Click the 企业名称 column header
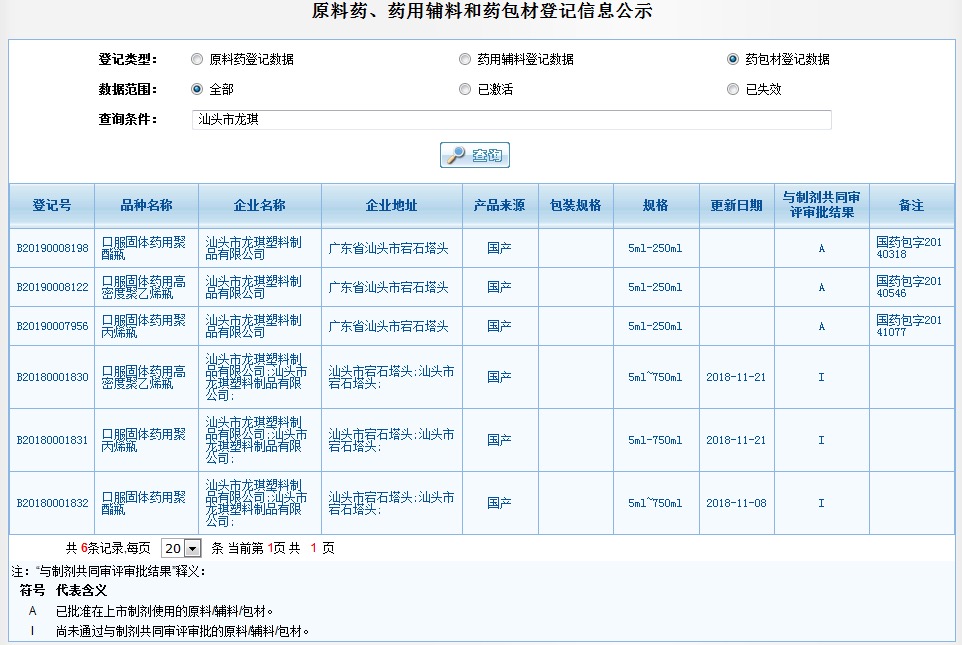 [260, 205]
